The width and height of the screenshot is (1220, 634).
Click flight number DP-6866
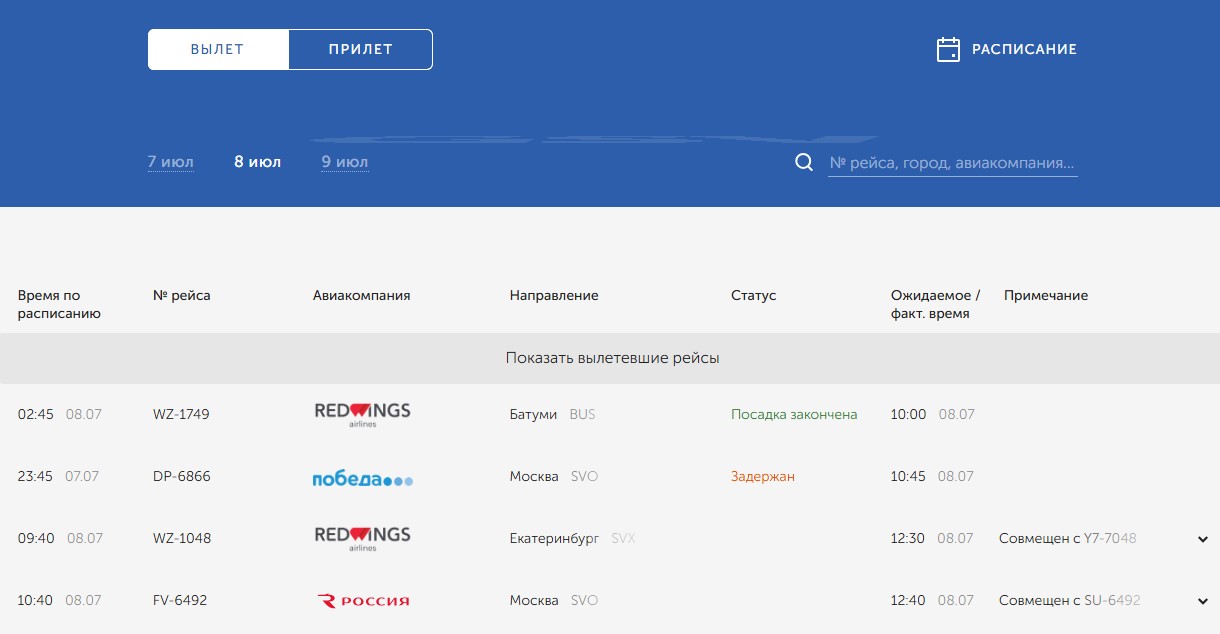[x=182, y=476]
